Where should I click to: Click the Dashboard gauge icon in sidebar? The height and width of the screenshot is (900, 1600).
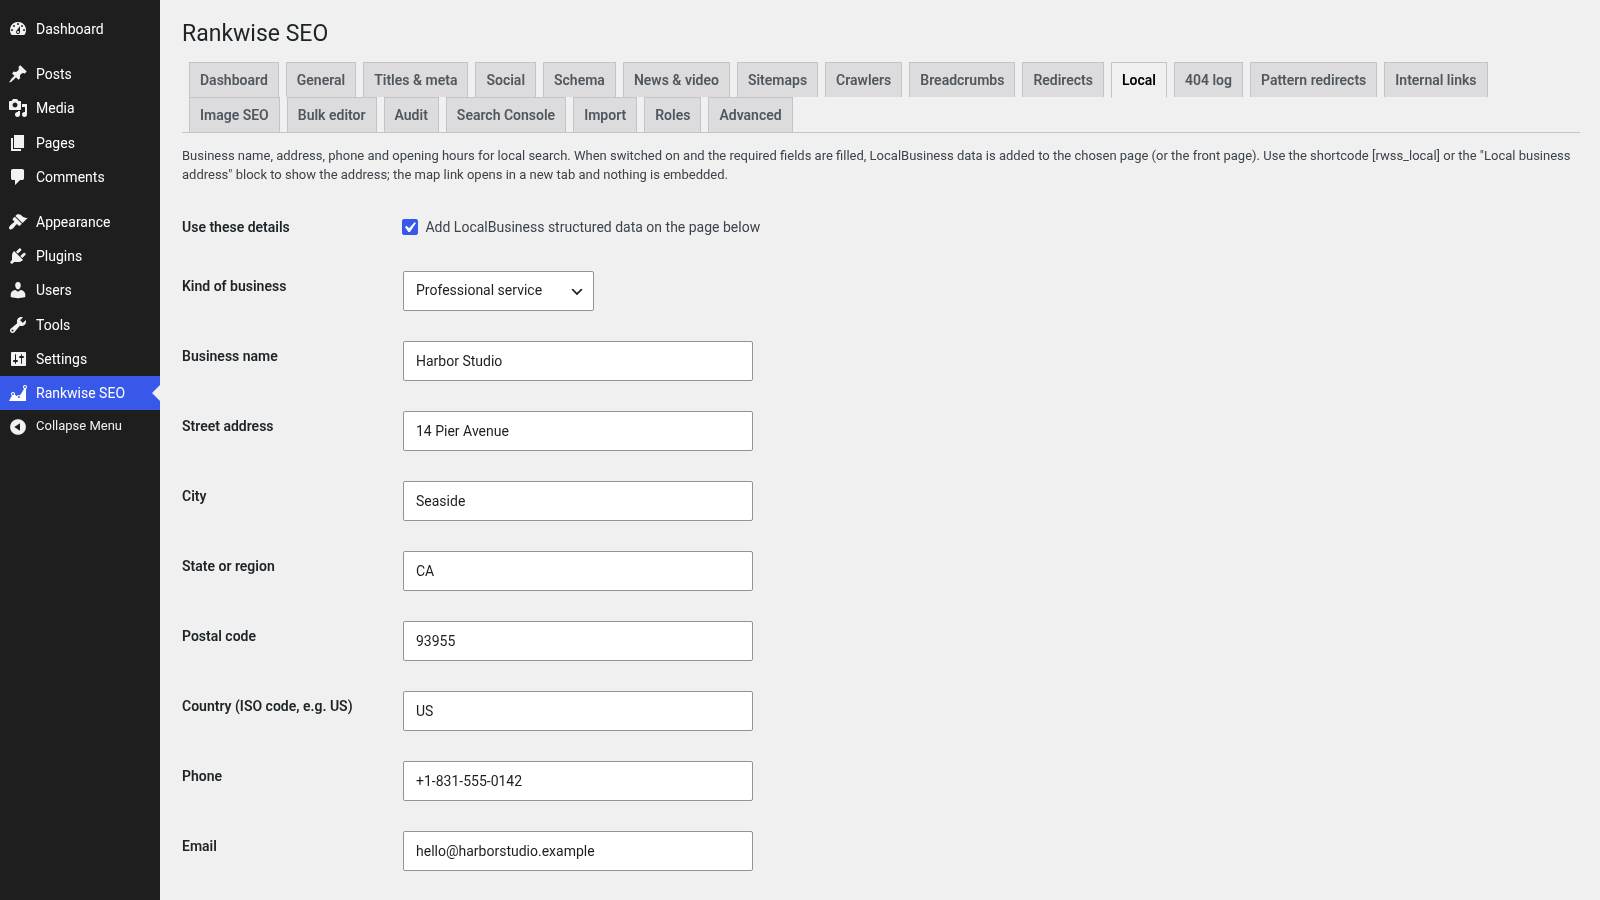tap(18, 29)
